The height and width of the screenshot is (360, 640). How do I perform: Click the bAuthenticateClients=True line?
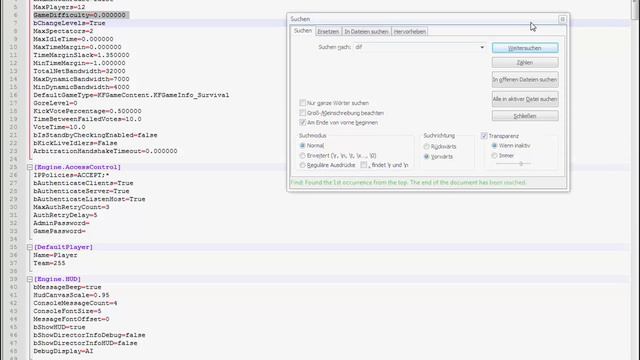[x=83, y=183]
